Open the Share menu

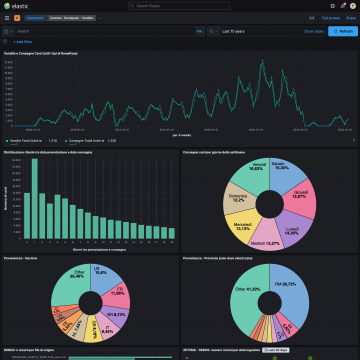click(x=351, y=18)
